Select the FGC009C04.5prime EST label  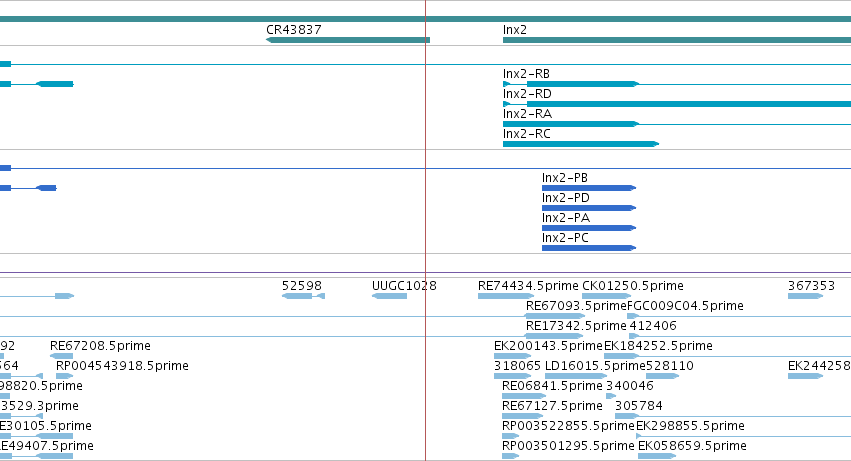[685, 306]
